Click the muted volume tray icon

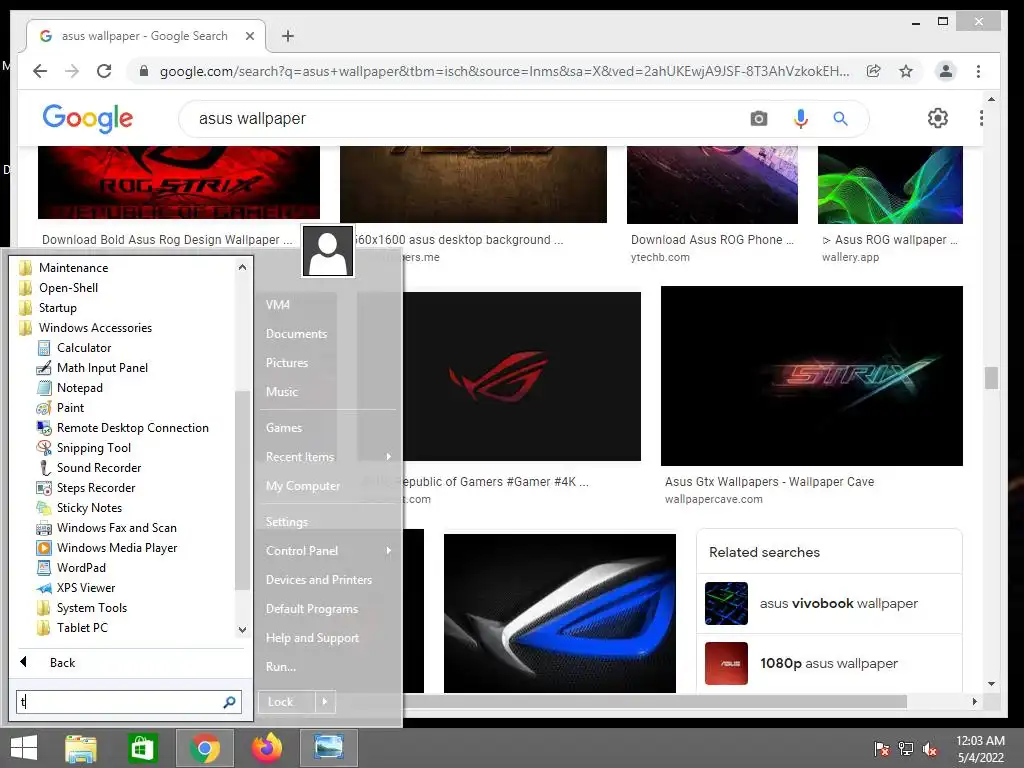[930, 749]
